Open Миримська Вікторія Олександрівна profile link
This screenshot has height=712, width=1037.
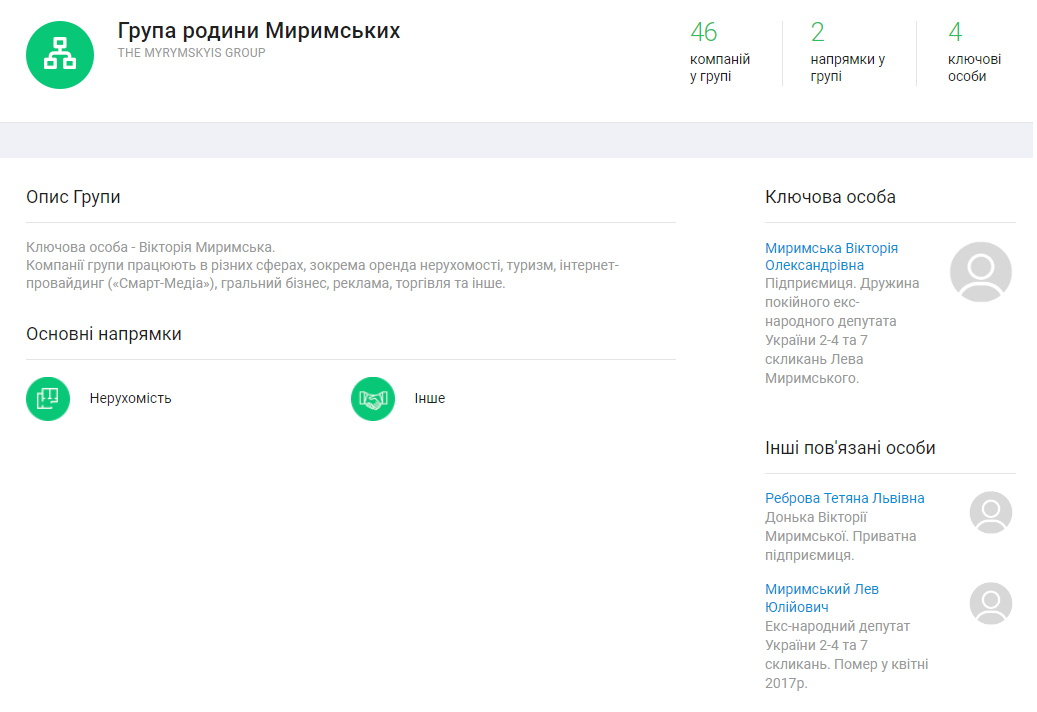[x=830, y=257]
